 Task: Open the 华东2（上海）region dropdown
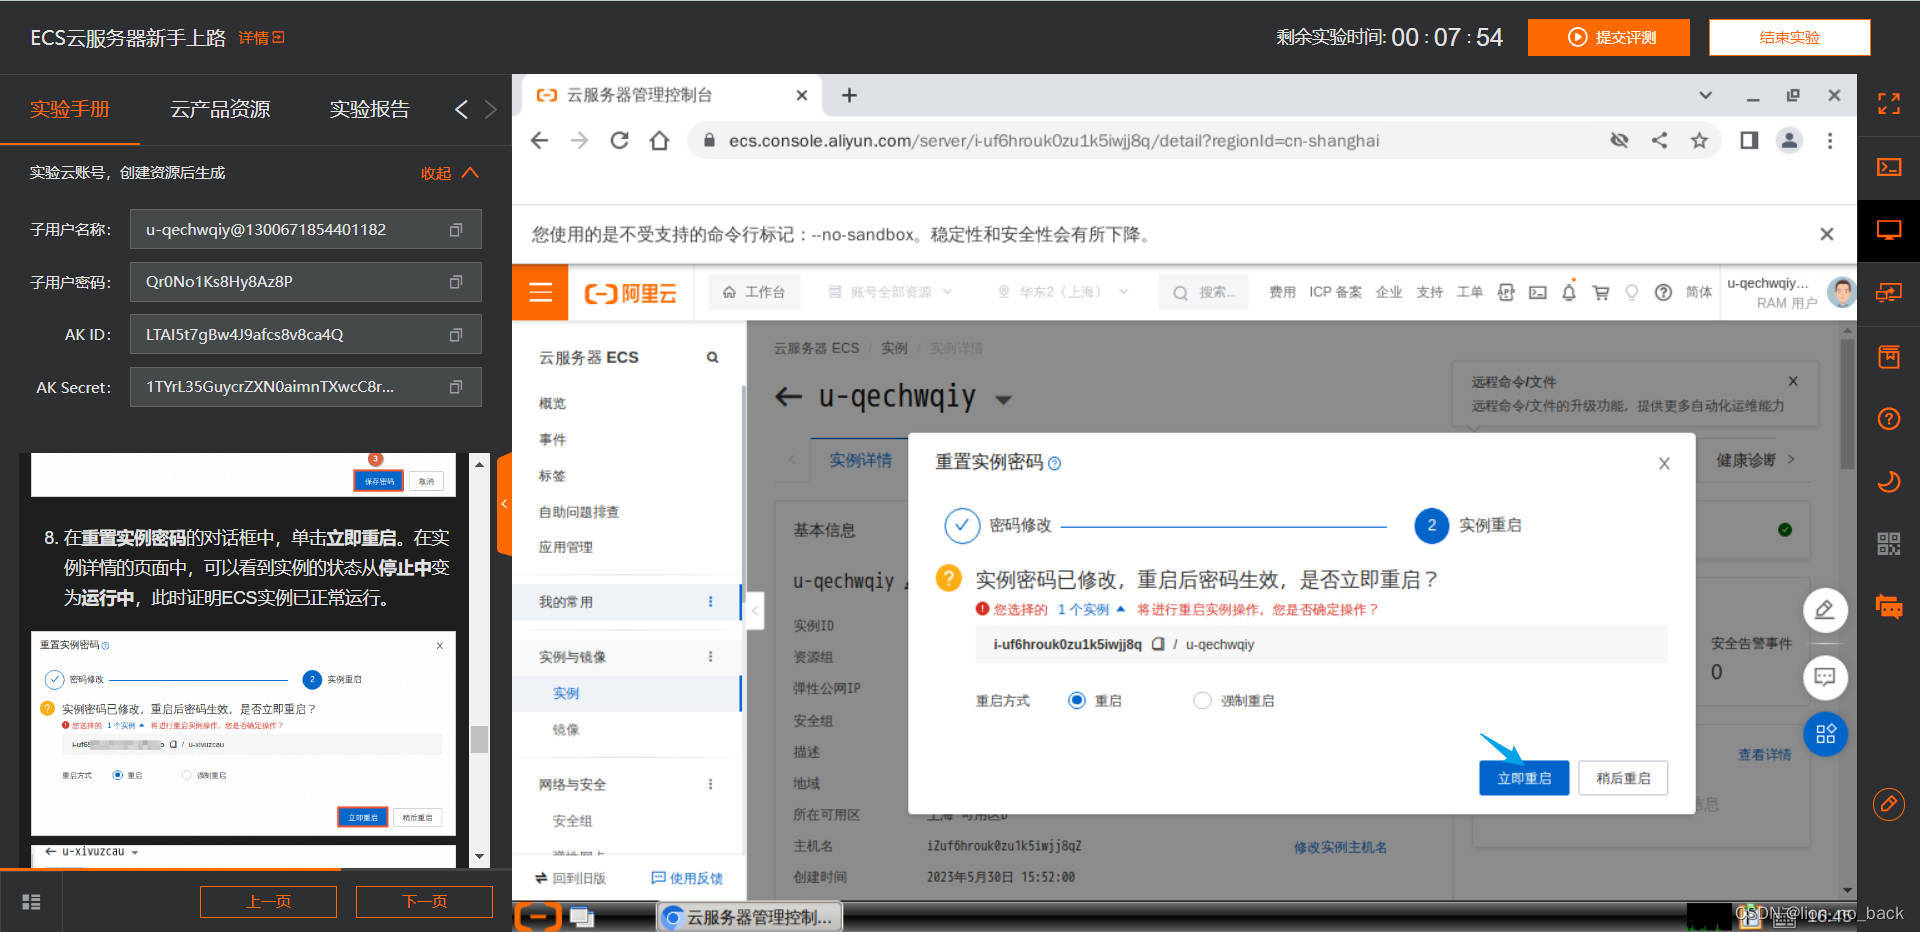coord(1063,292)
